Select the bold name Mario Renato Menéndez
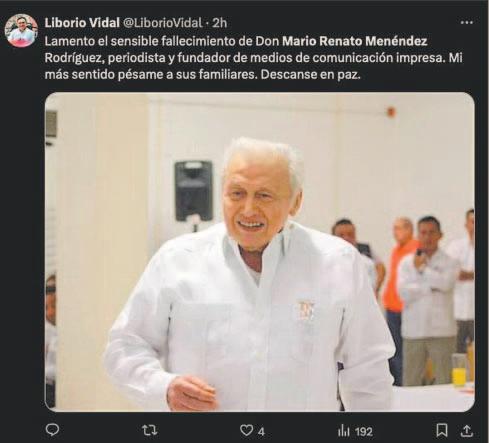Image resolution: width=489 pixels, height=443 pixels. tap(355, 41)
